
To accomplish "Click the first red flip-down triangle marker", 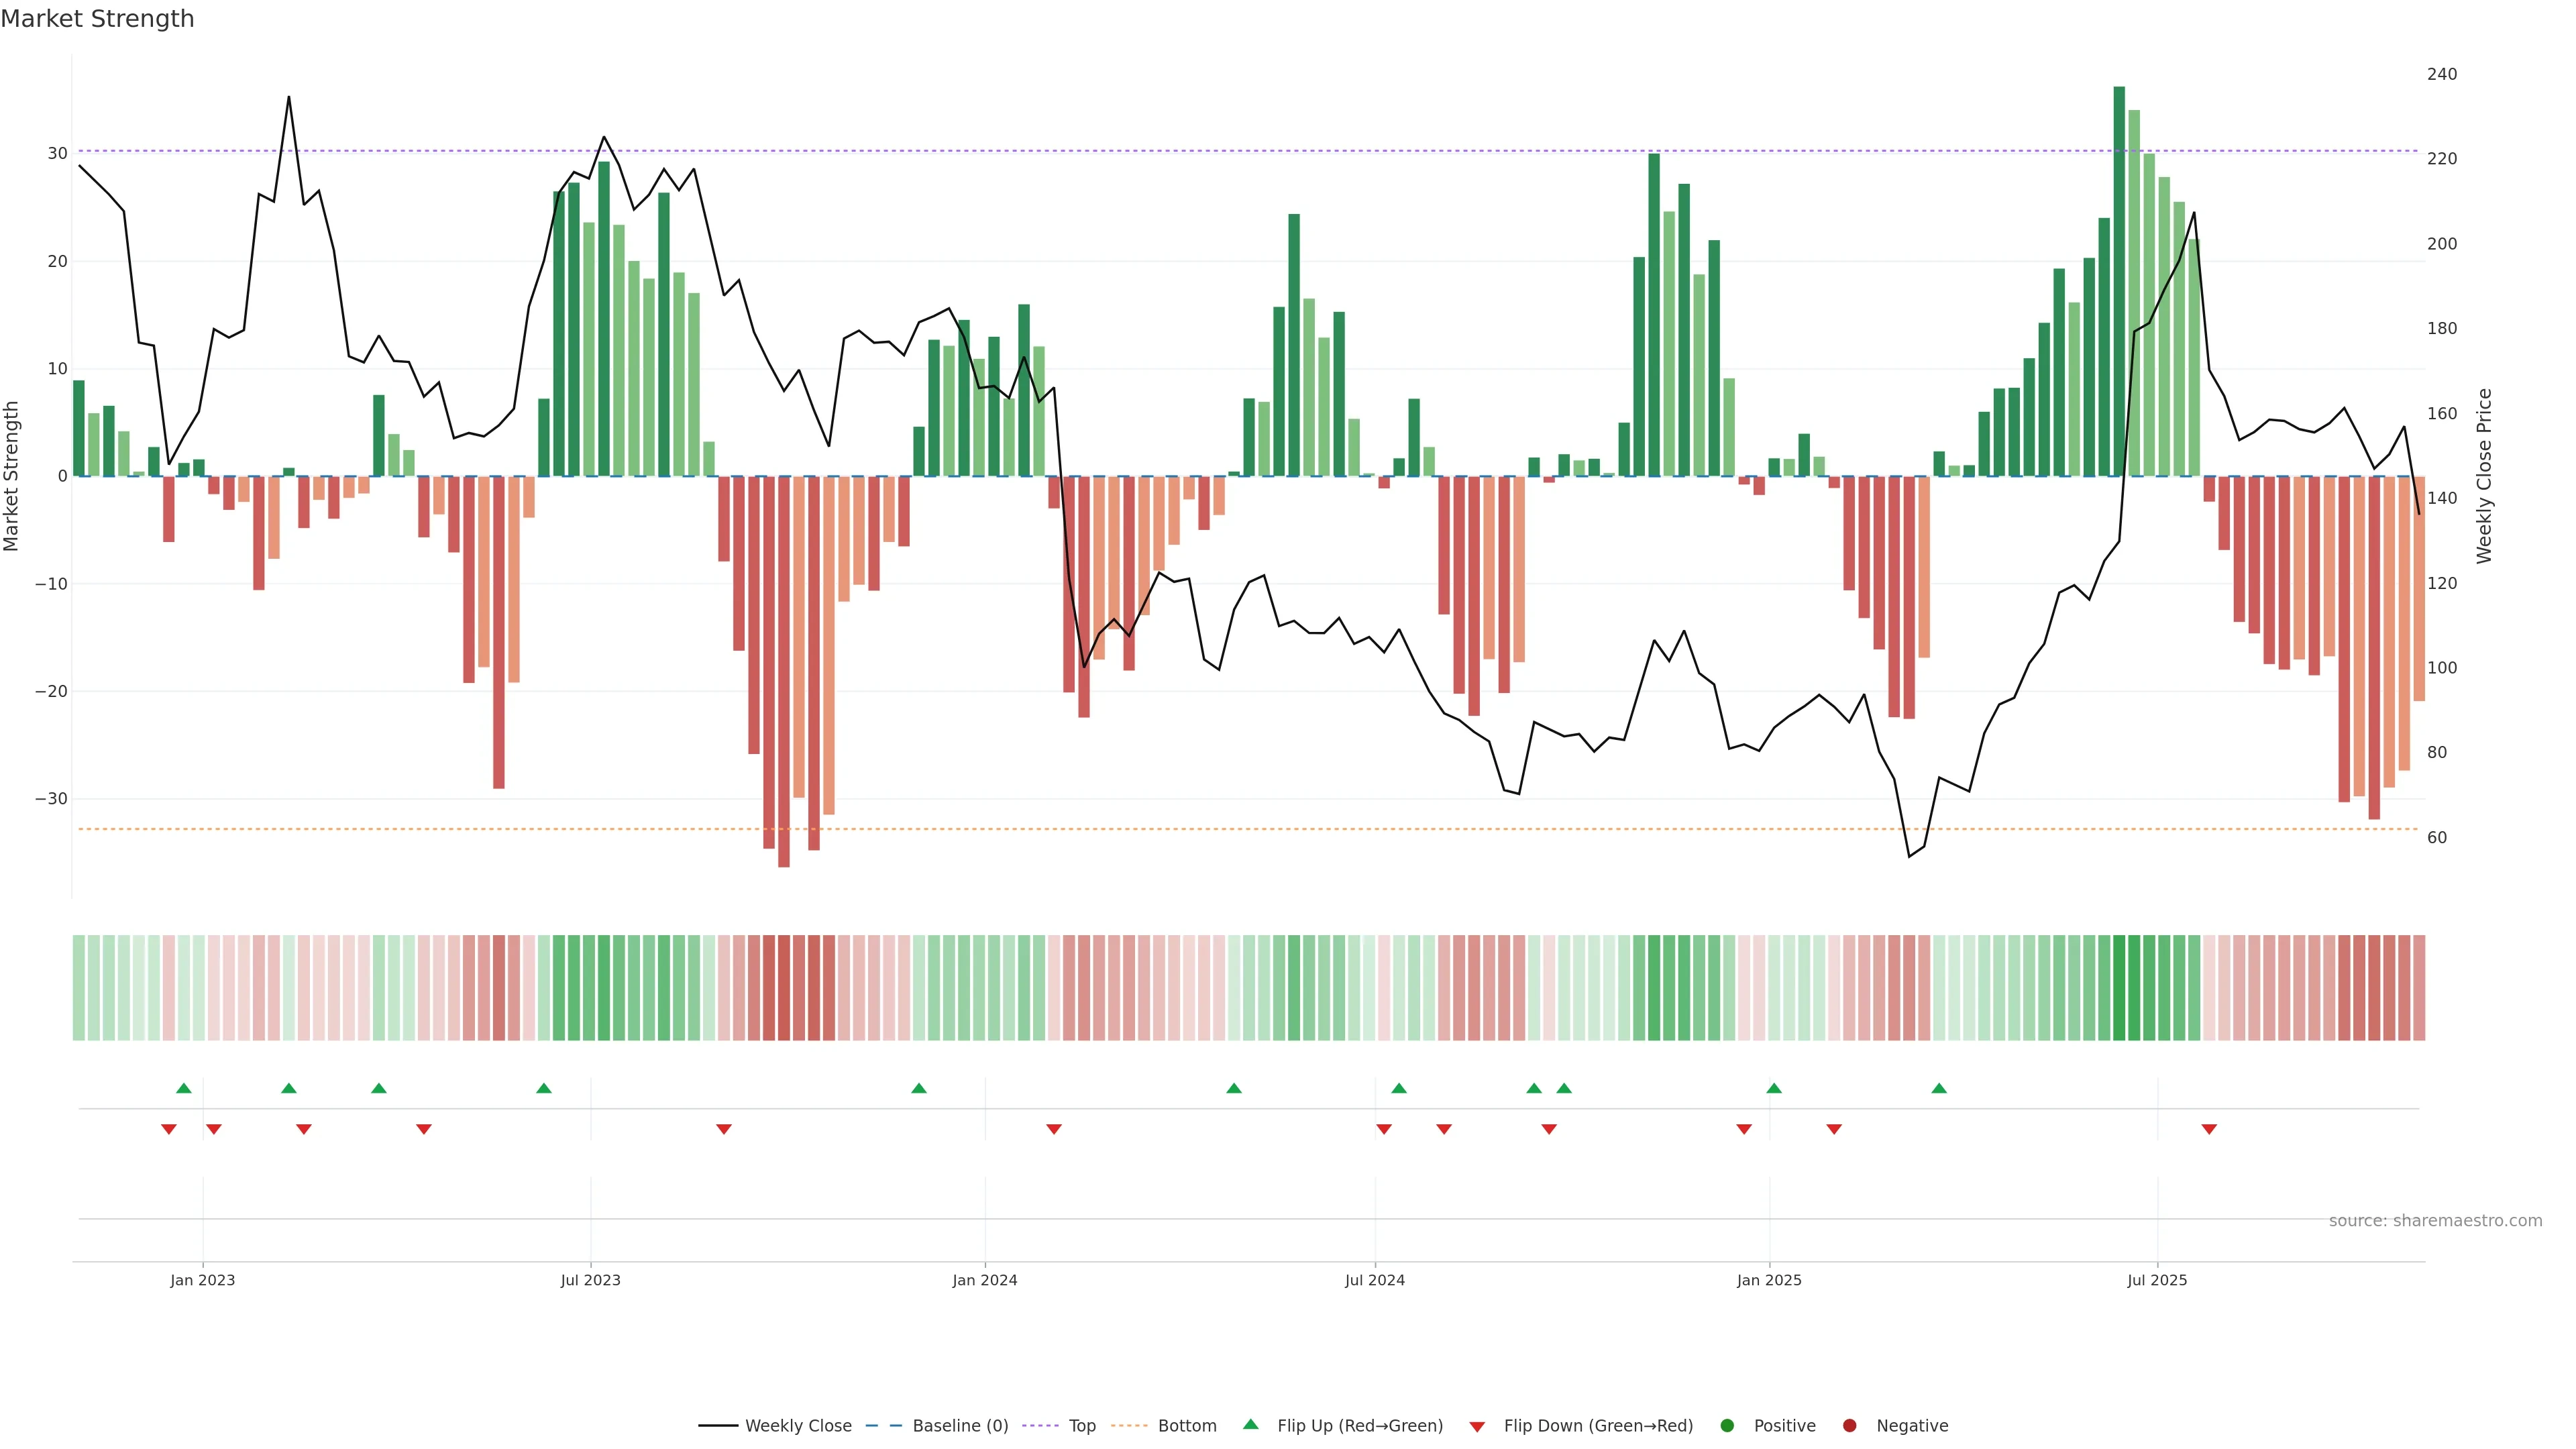I will pos(169,1129).
